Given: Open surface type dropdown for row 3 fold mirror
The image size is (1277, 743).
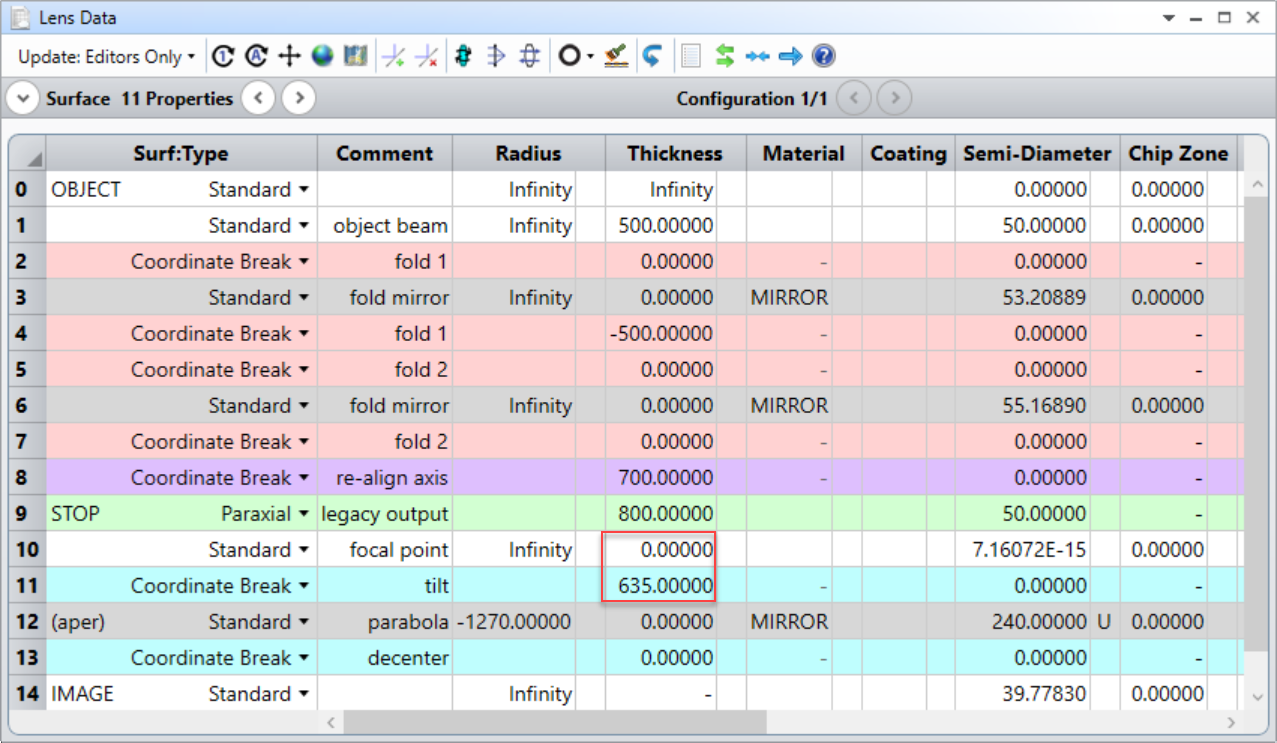Looking at the screenshot, I should tap(302, 298).
